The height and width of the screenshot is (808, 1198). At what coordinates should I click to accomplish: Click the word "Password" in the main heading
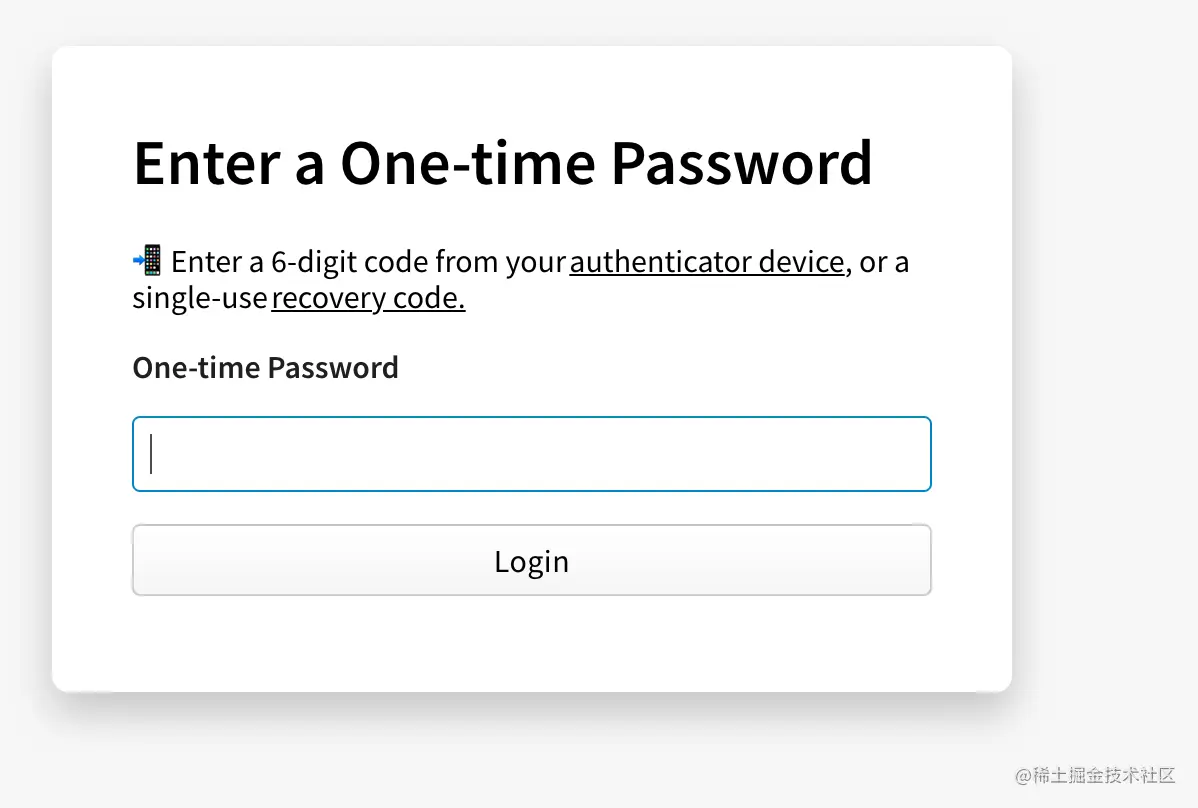point(741,163)
